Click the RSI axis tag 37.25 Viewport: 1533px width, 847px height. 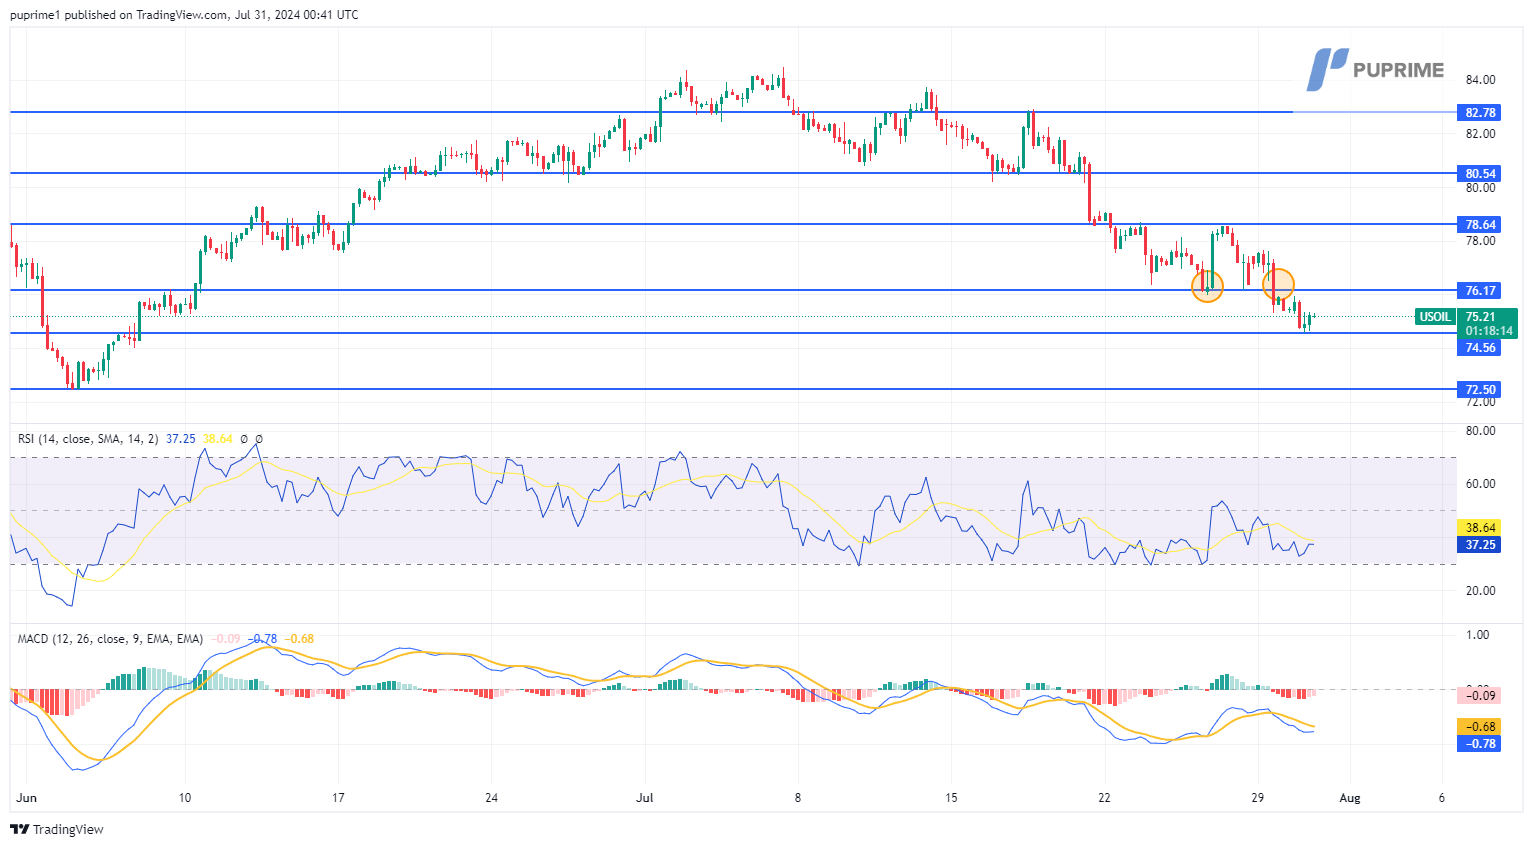pos(1480,545)
